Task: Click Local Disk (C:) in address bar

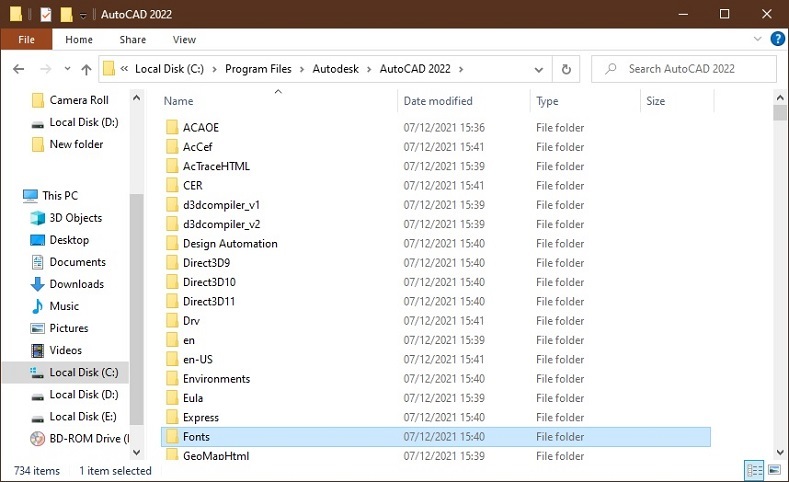Action: (169, 69)
